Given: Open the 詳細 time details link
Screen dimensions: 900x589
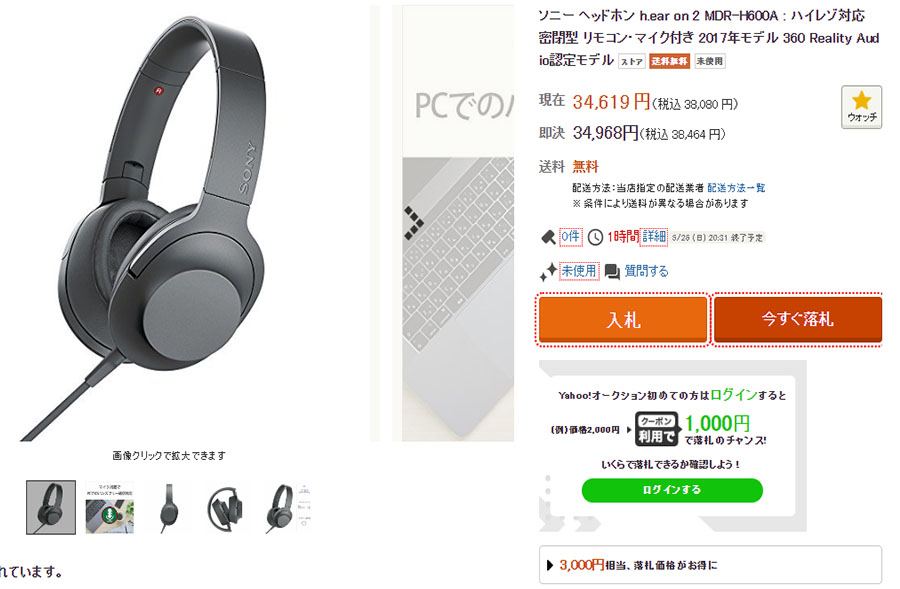Looking at the screenshot, I should (x=654, y=236).
